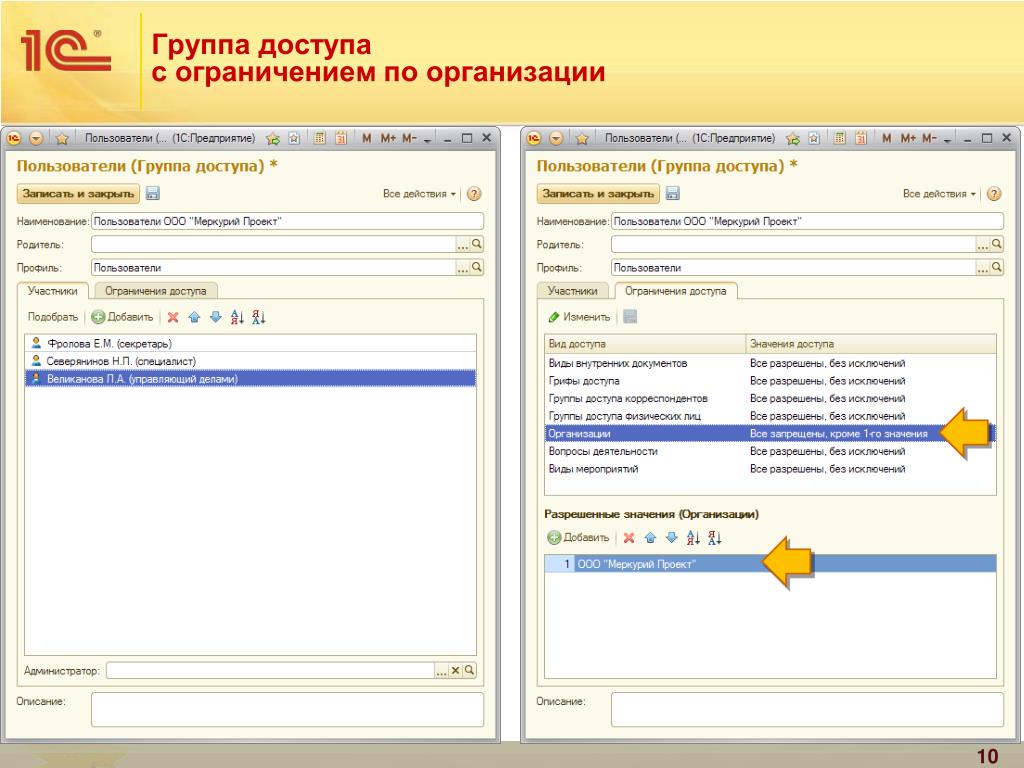Delete selected participant with red X
Image resolution: width=1024 pixels, height=768 pixels.
tap(173, 317)
